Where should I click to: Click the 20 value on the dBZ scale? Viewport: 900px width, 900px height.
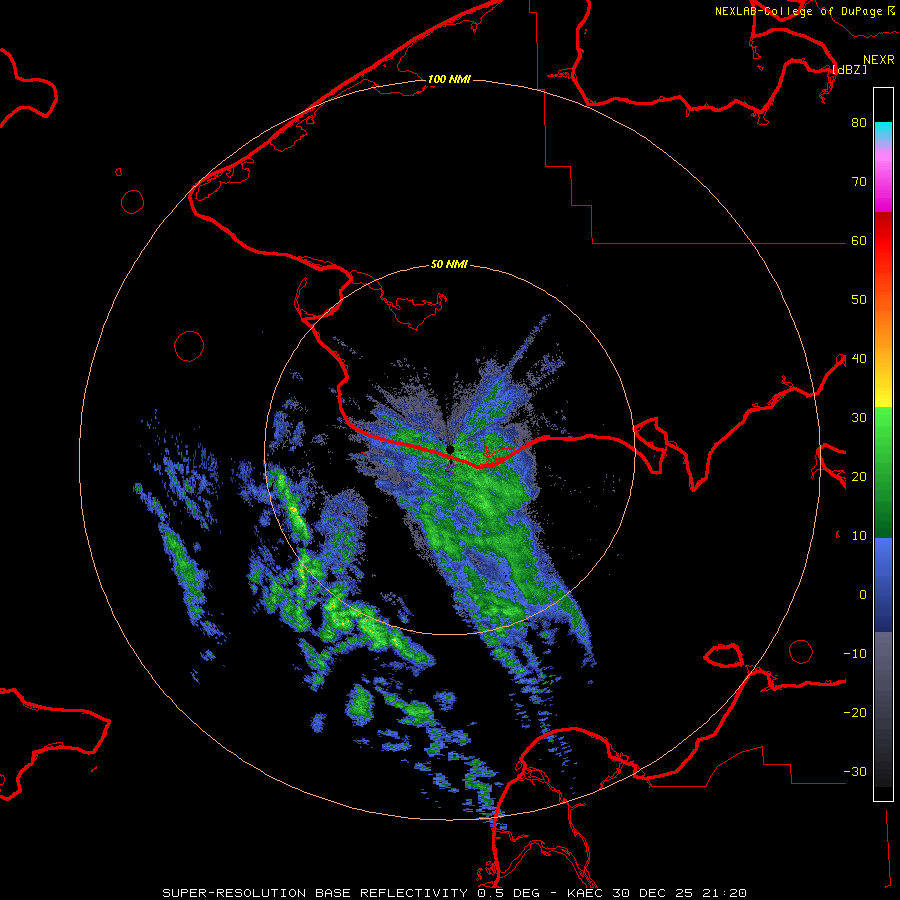pyautogui.click(x=859, y=477)
